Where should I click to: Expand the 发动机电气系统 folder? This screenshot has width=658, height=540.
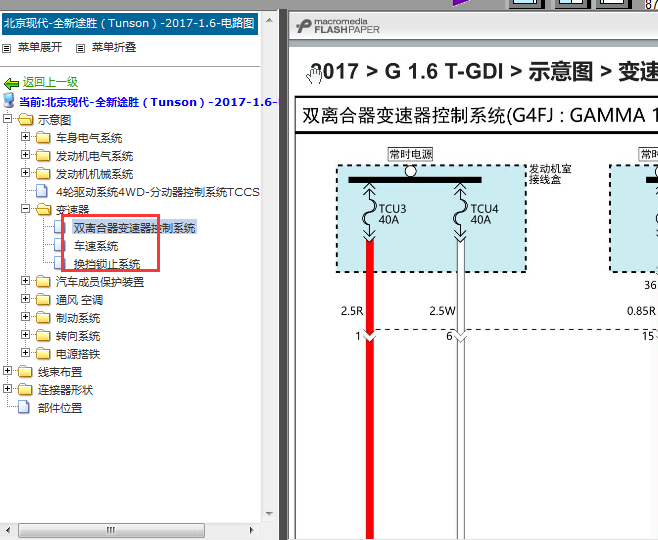pyautogui.click(x=26, y=156)
